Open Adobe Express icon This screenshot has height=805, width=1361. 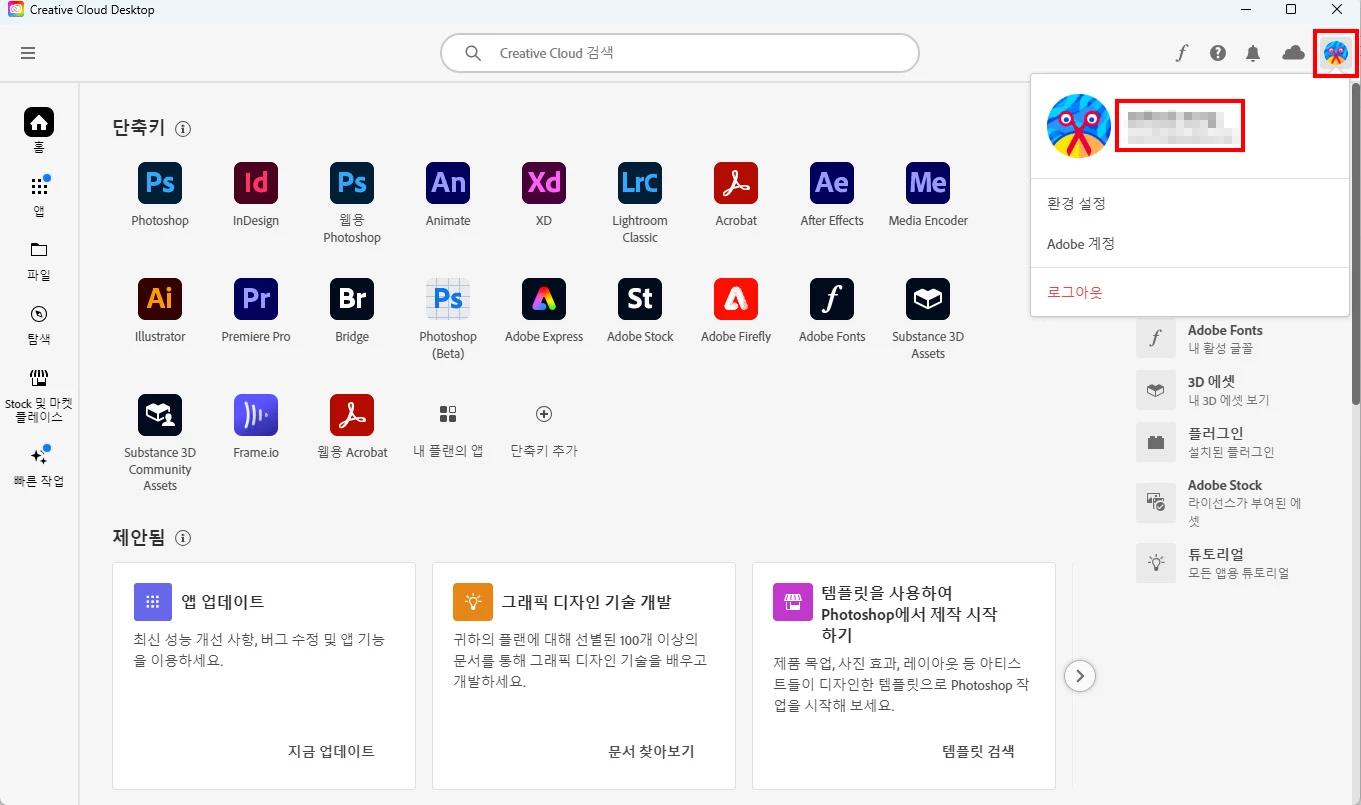544,299
